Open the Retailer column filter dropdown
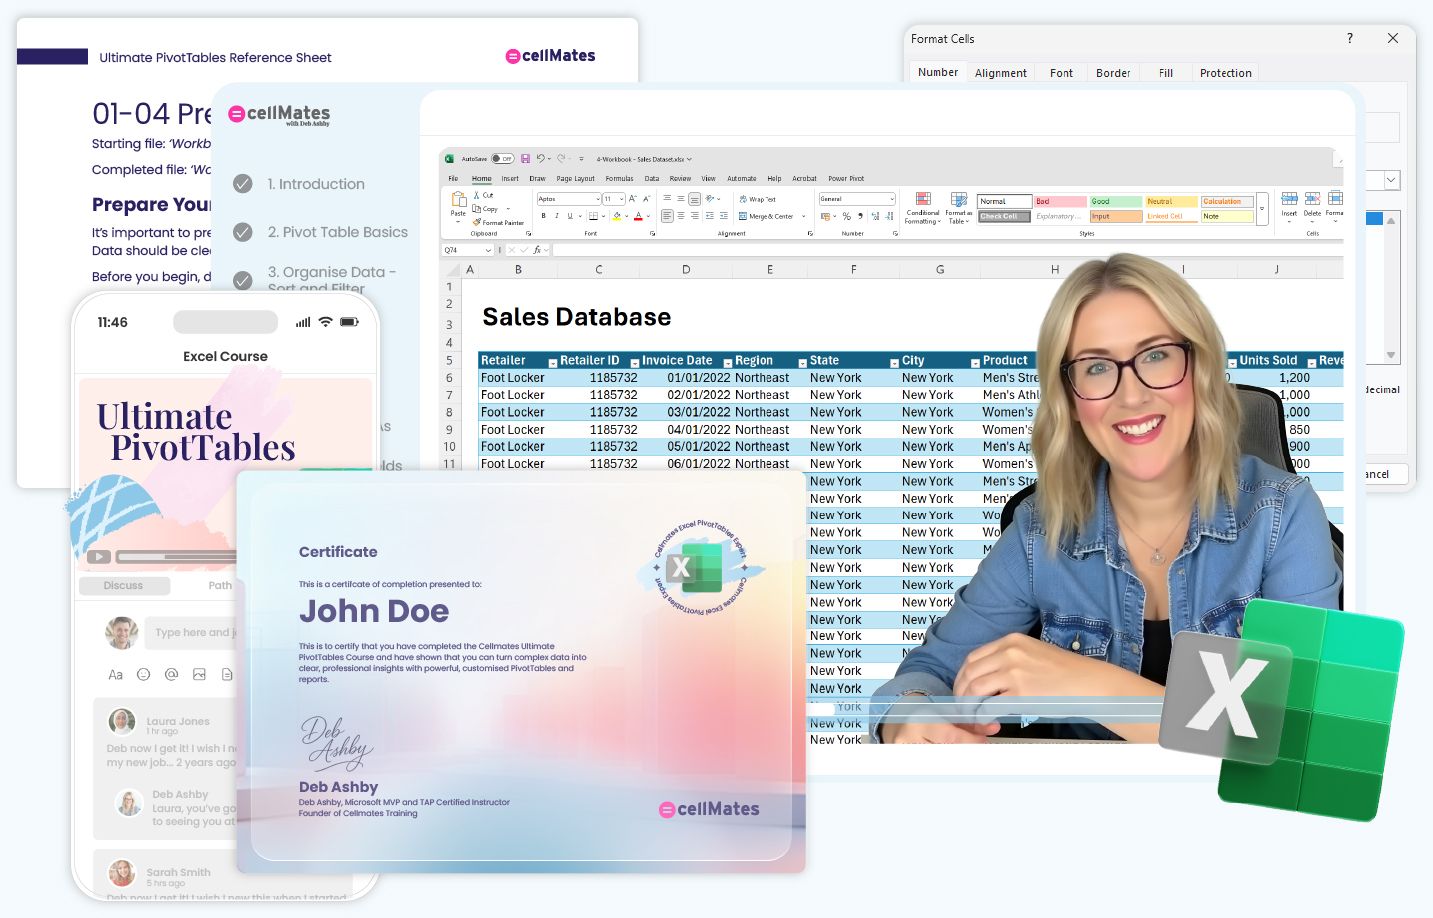 [x=552, y=362]
